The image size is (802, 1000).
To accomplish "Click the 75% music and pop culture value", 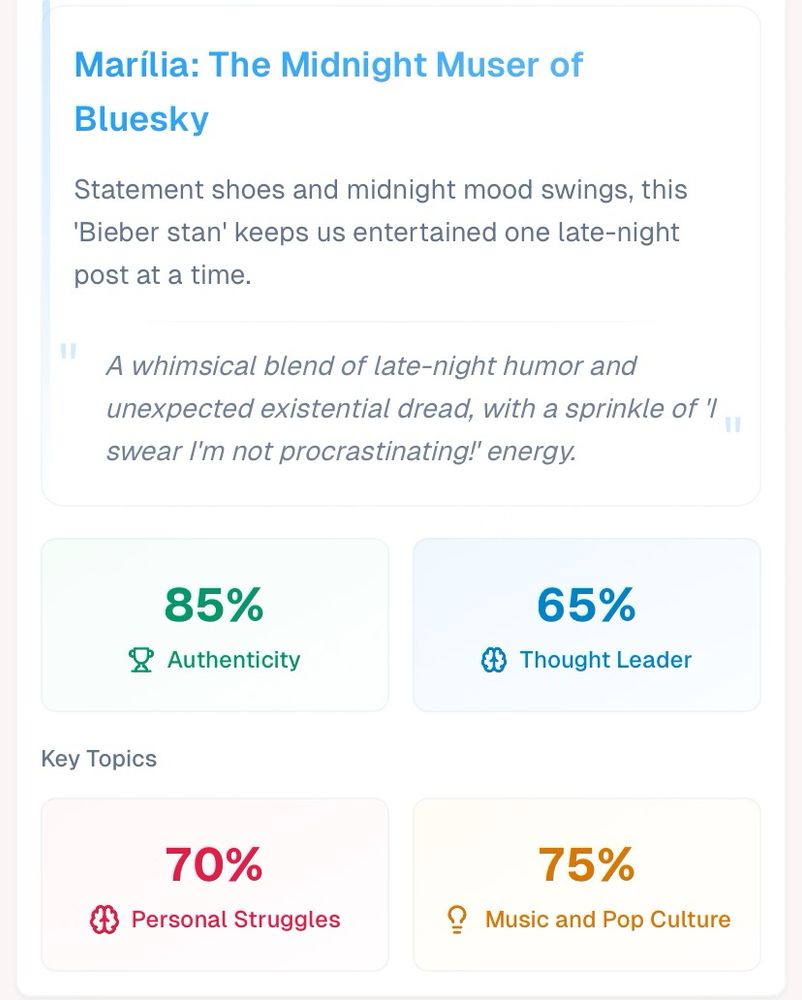I will coord(586,865).
